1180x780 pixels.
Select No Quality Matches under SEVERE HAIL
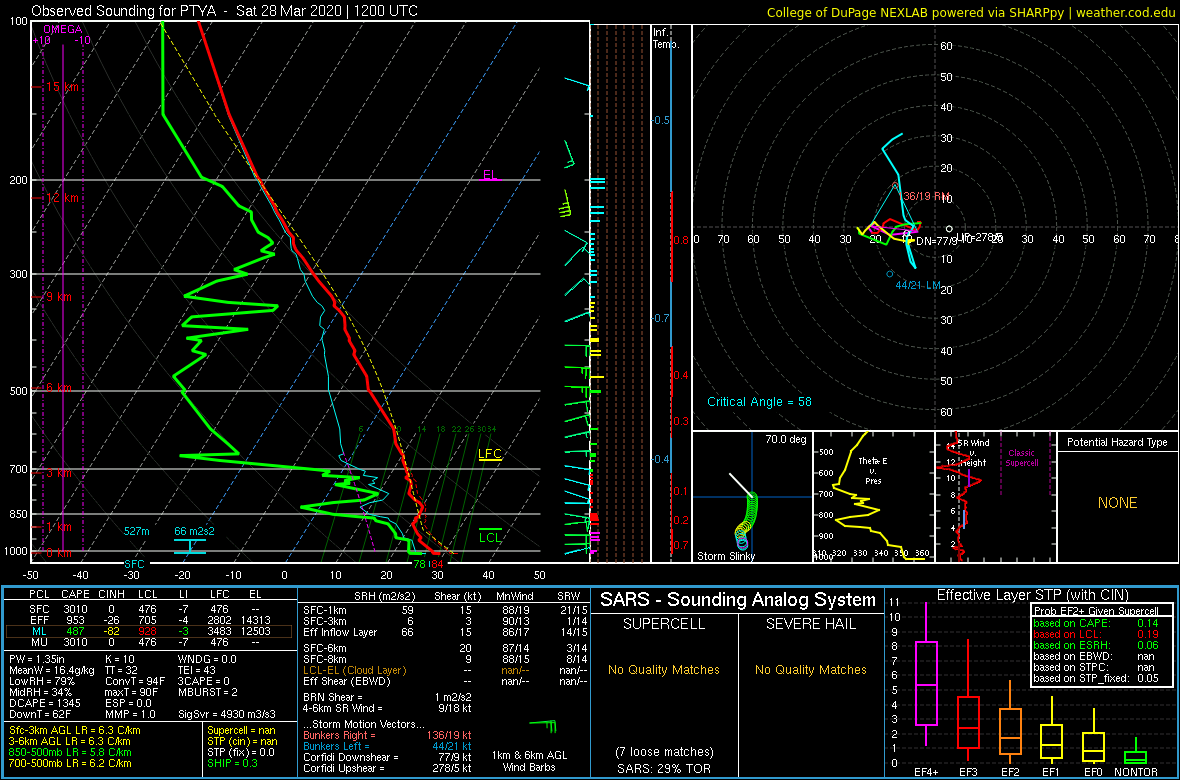pos(810,669)
